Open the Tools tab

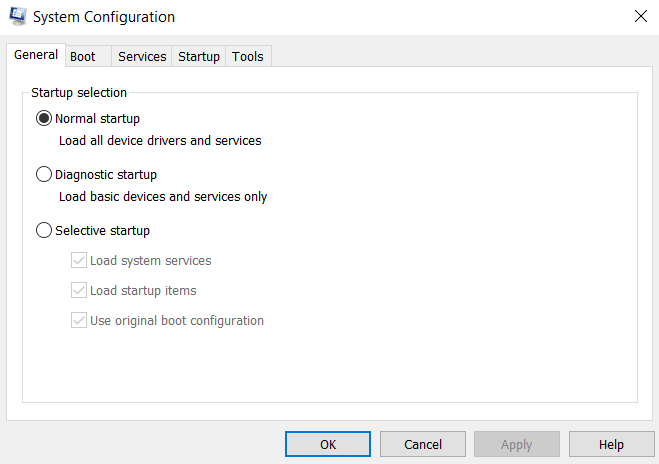tap(248, 57)
